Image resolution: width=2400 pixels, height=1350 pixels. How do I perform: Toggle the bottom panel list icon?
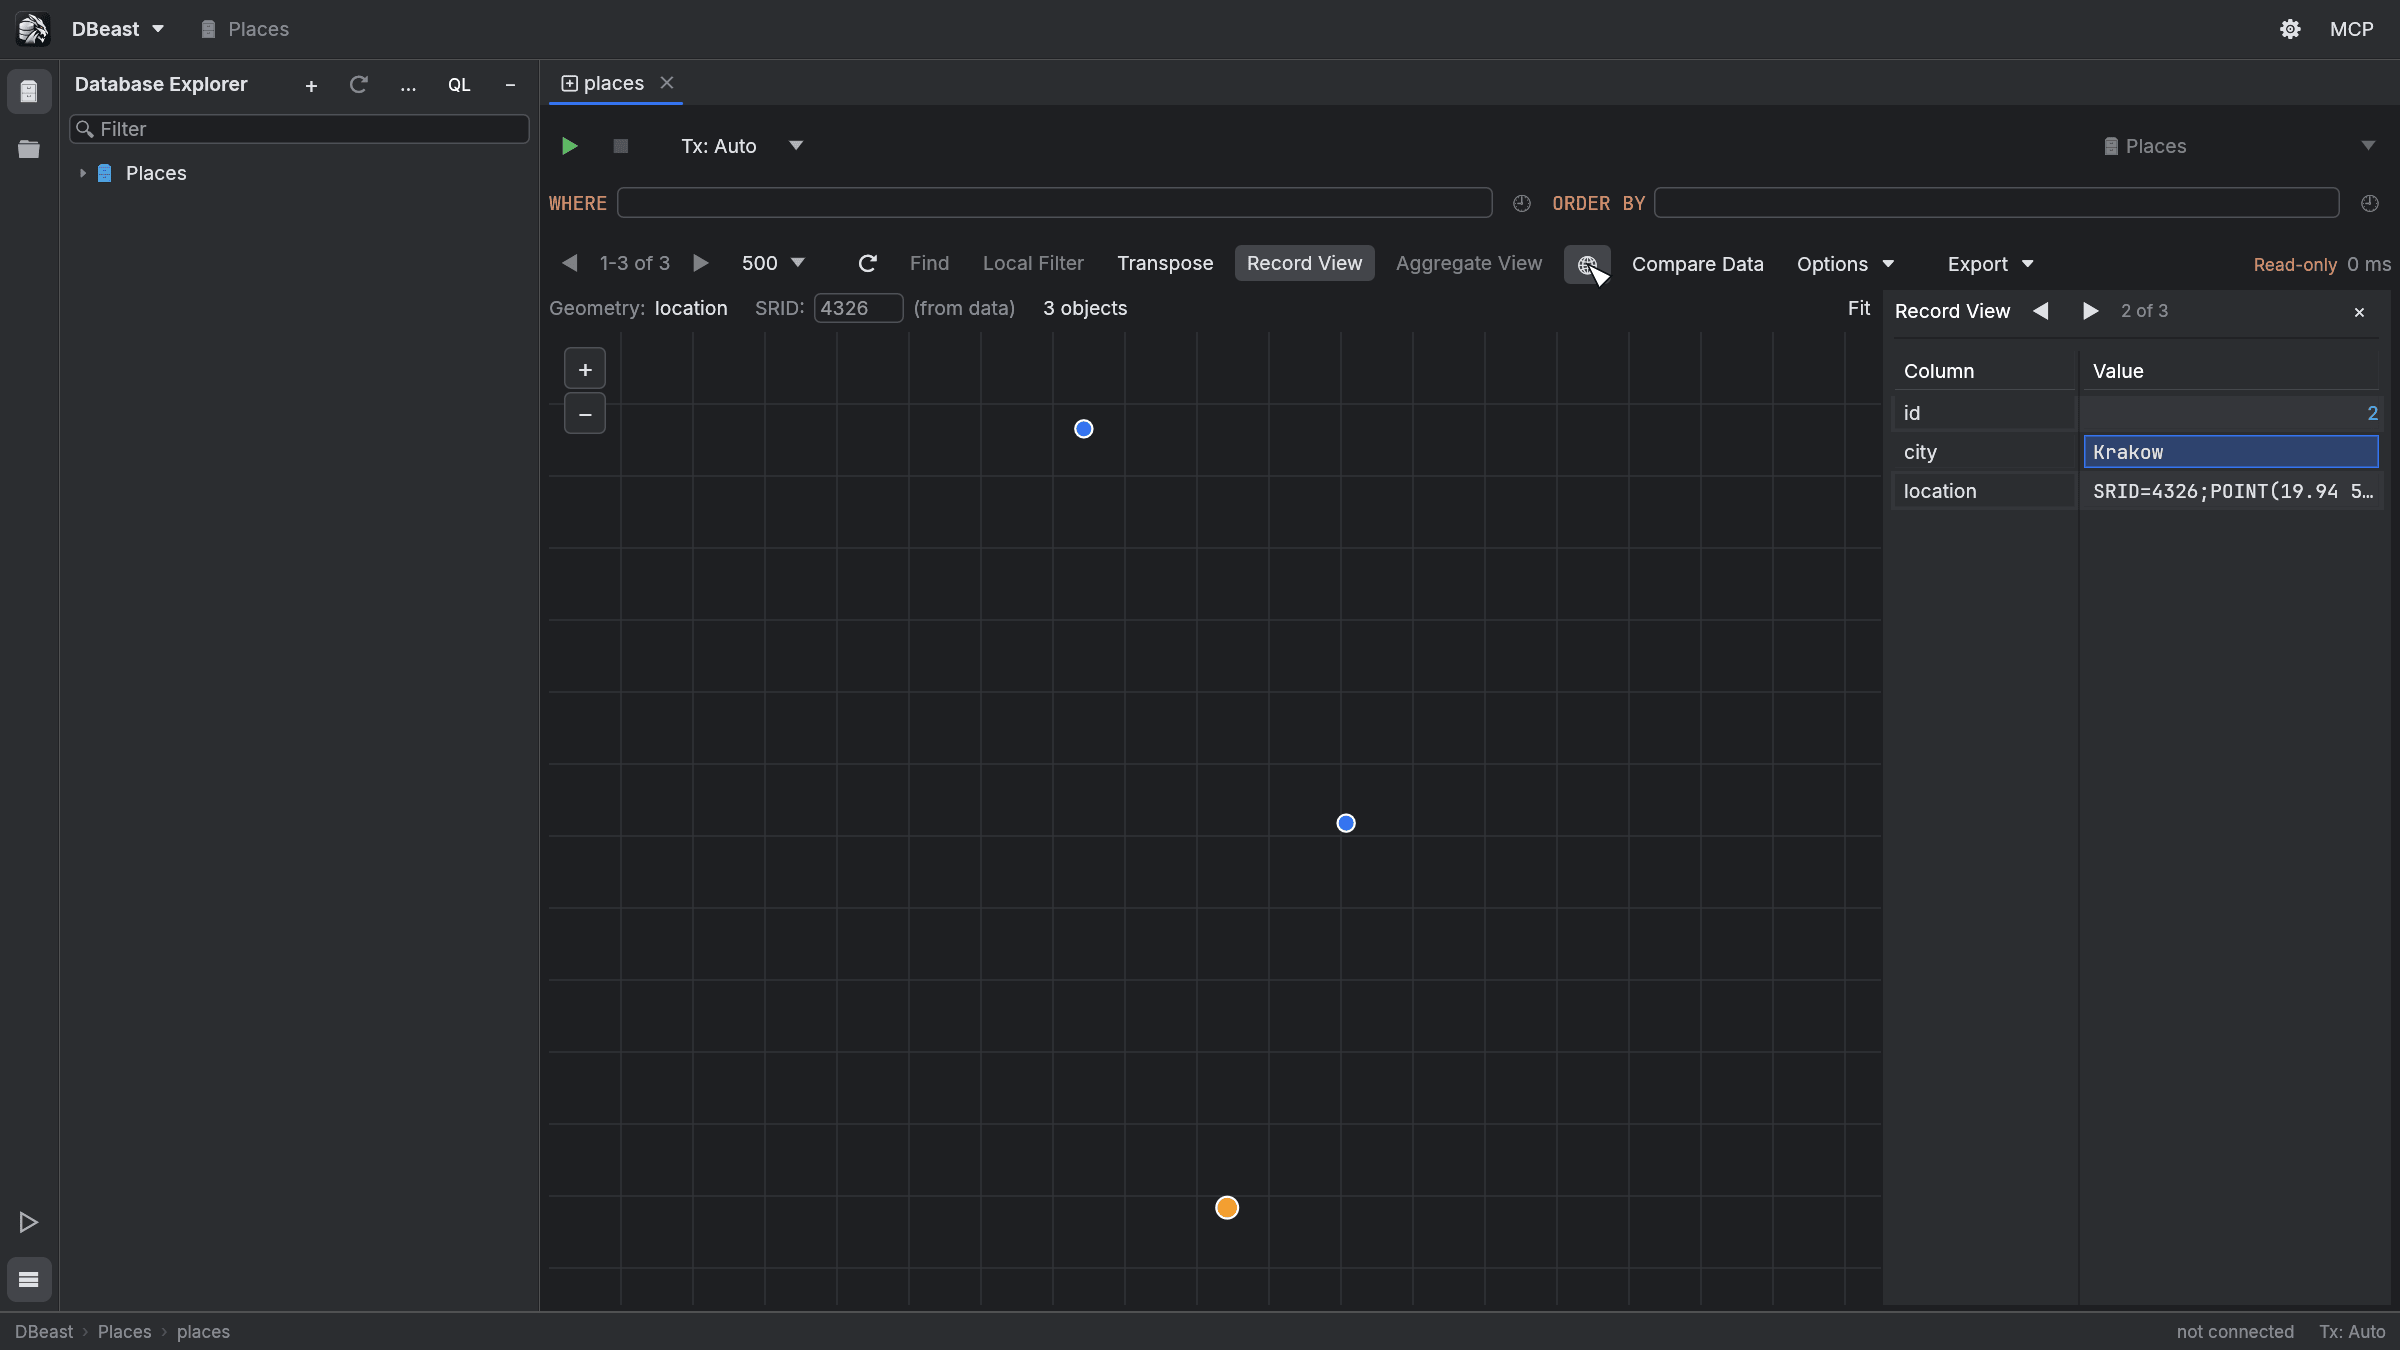click(29, 1279)
